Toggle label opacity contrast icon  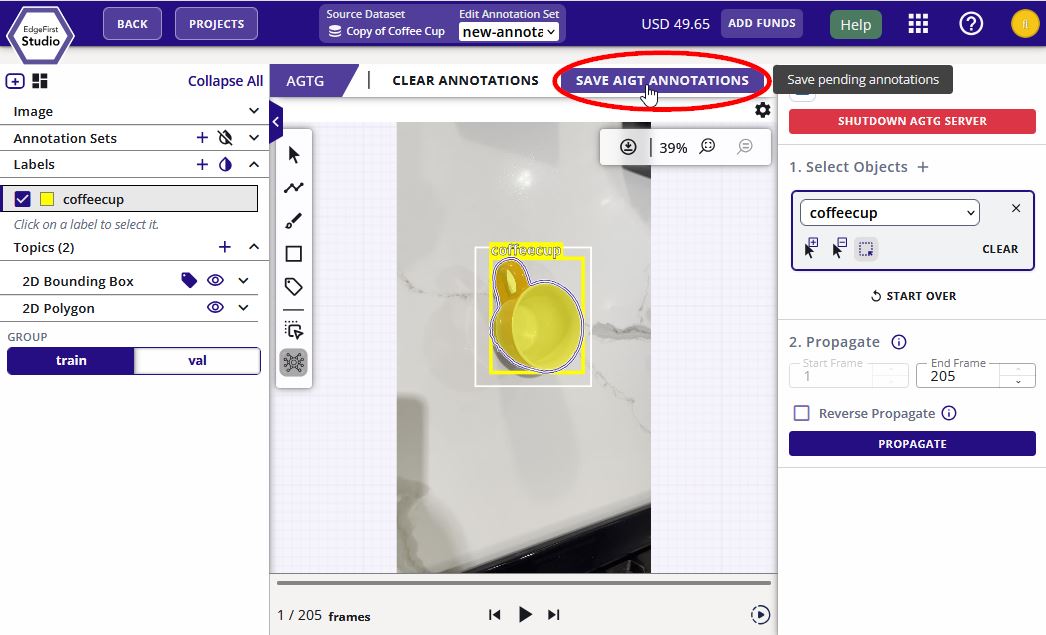[225, 164]
